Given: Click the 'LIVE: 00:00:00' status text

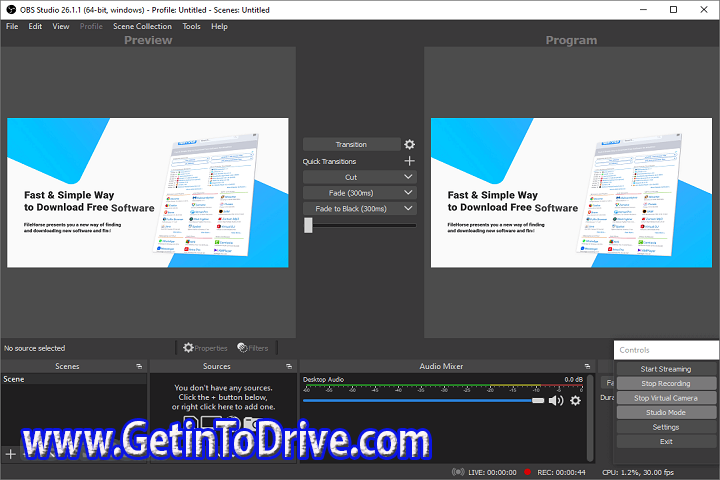Looking at the screenshot, I should pyautogui.click(x=492, y=472).
